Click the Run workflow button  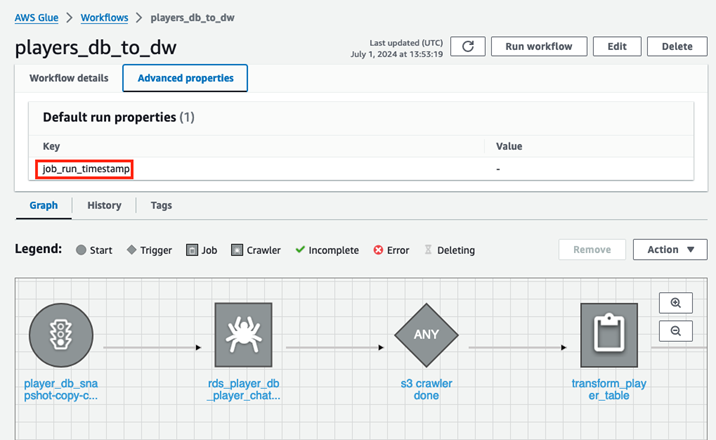539,47
